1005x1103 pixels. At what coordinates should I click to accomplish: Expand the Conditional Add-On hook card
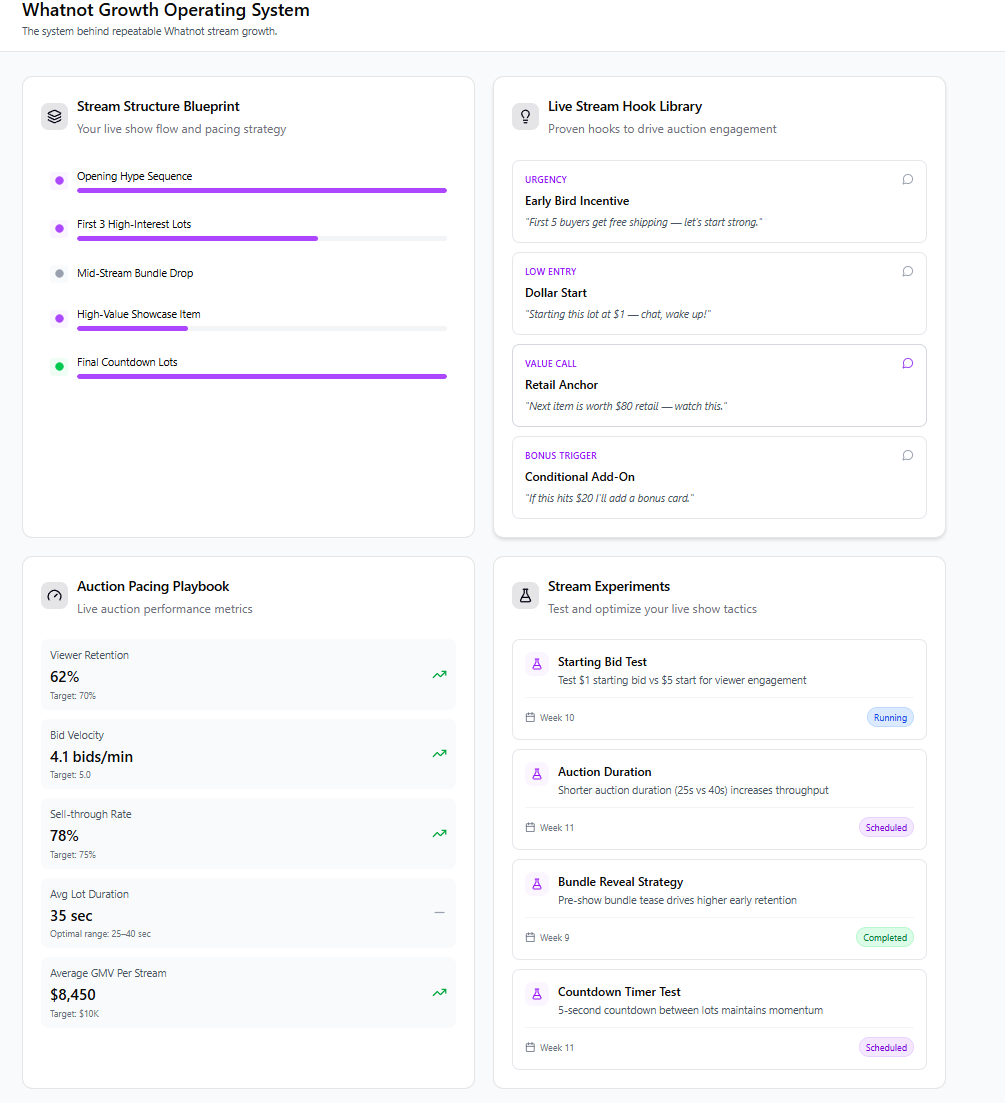718,477
